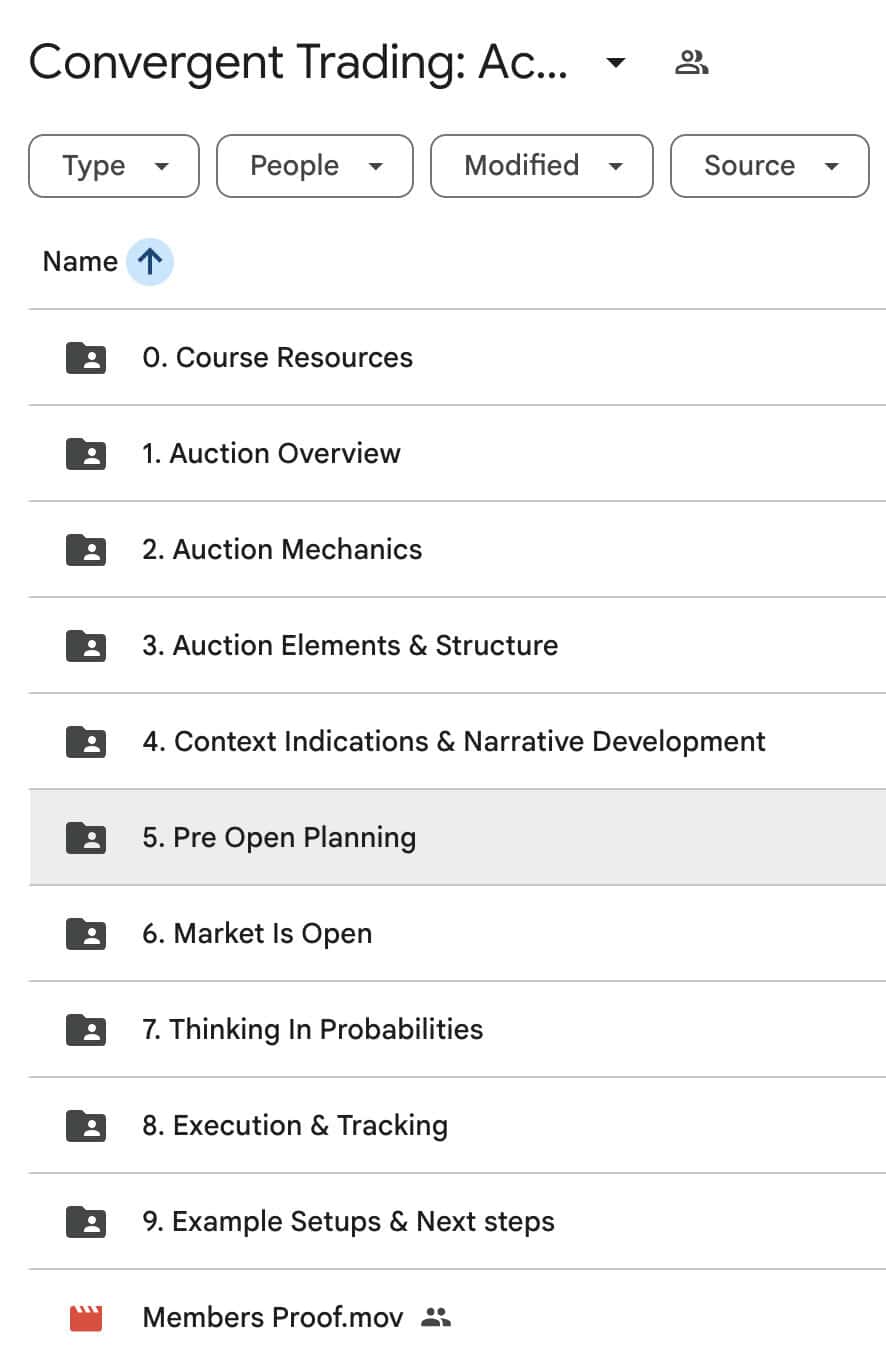Click the red video file icon
886x1362 pixels.
[x=86, y=1317]
